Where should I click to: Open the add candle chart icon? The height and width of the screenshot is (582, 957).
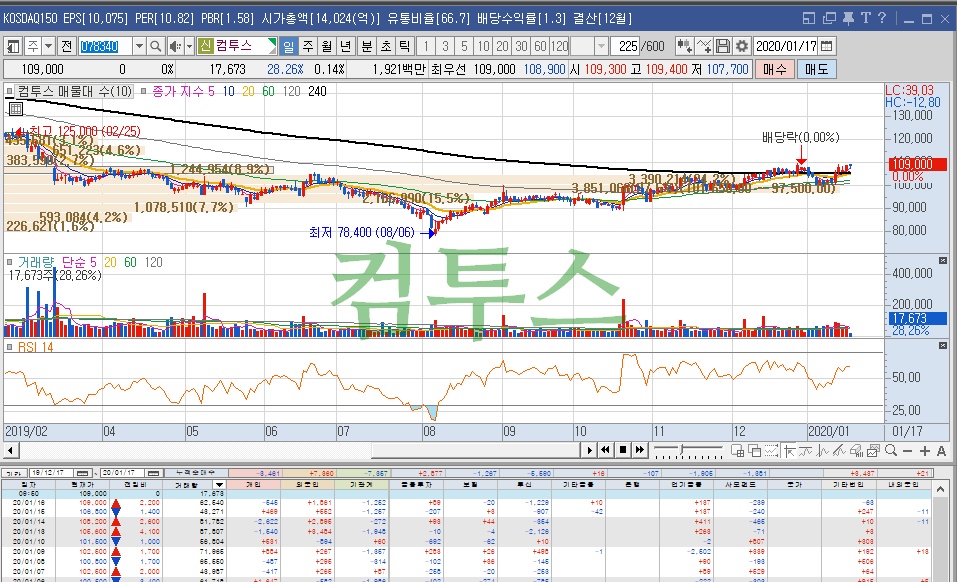pyautogui.click(x=684, y=46)
